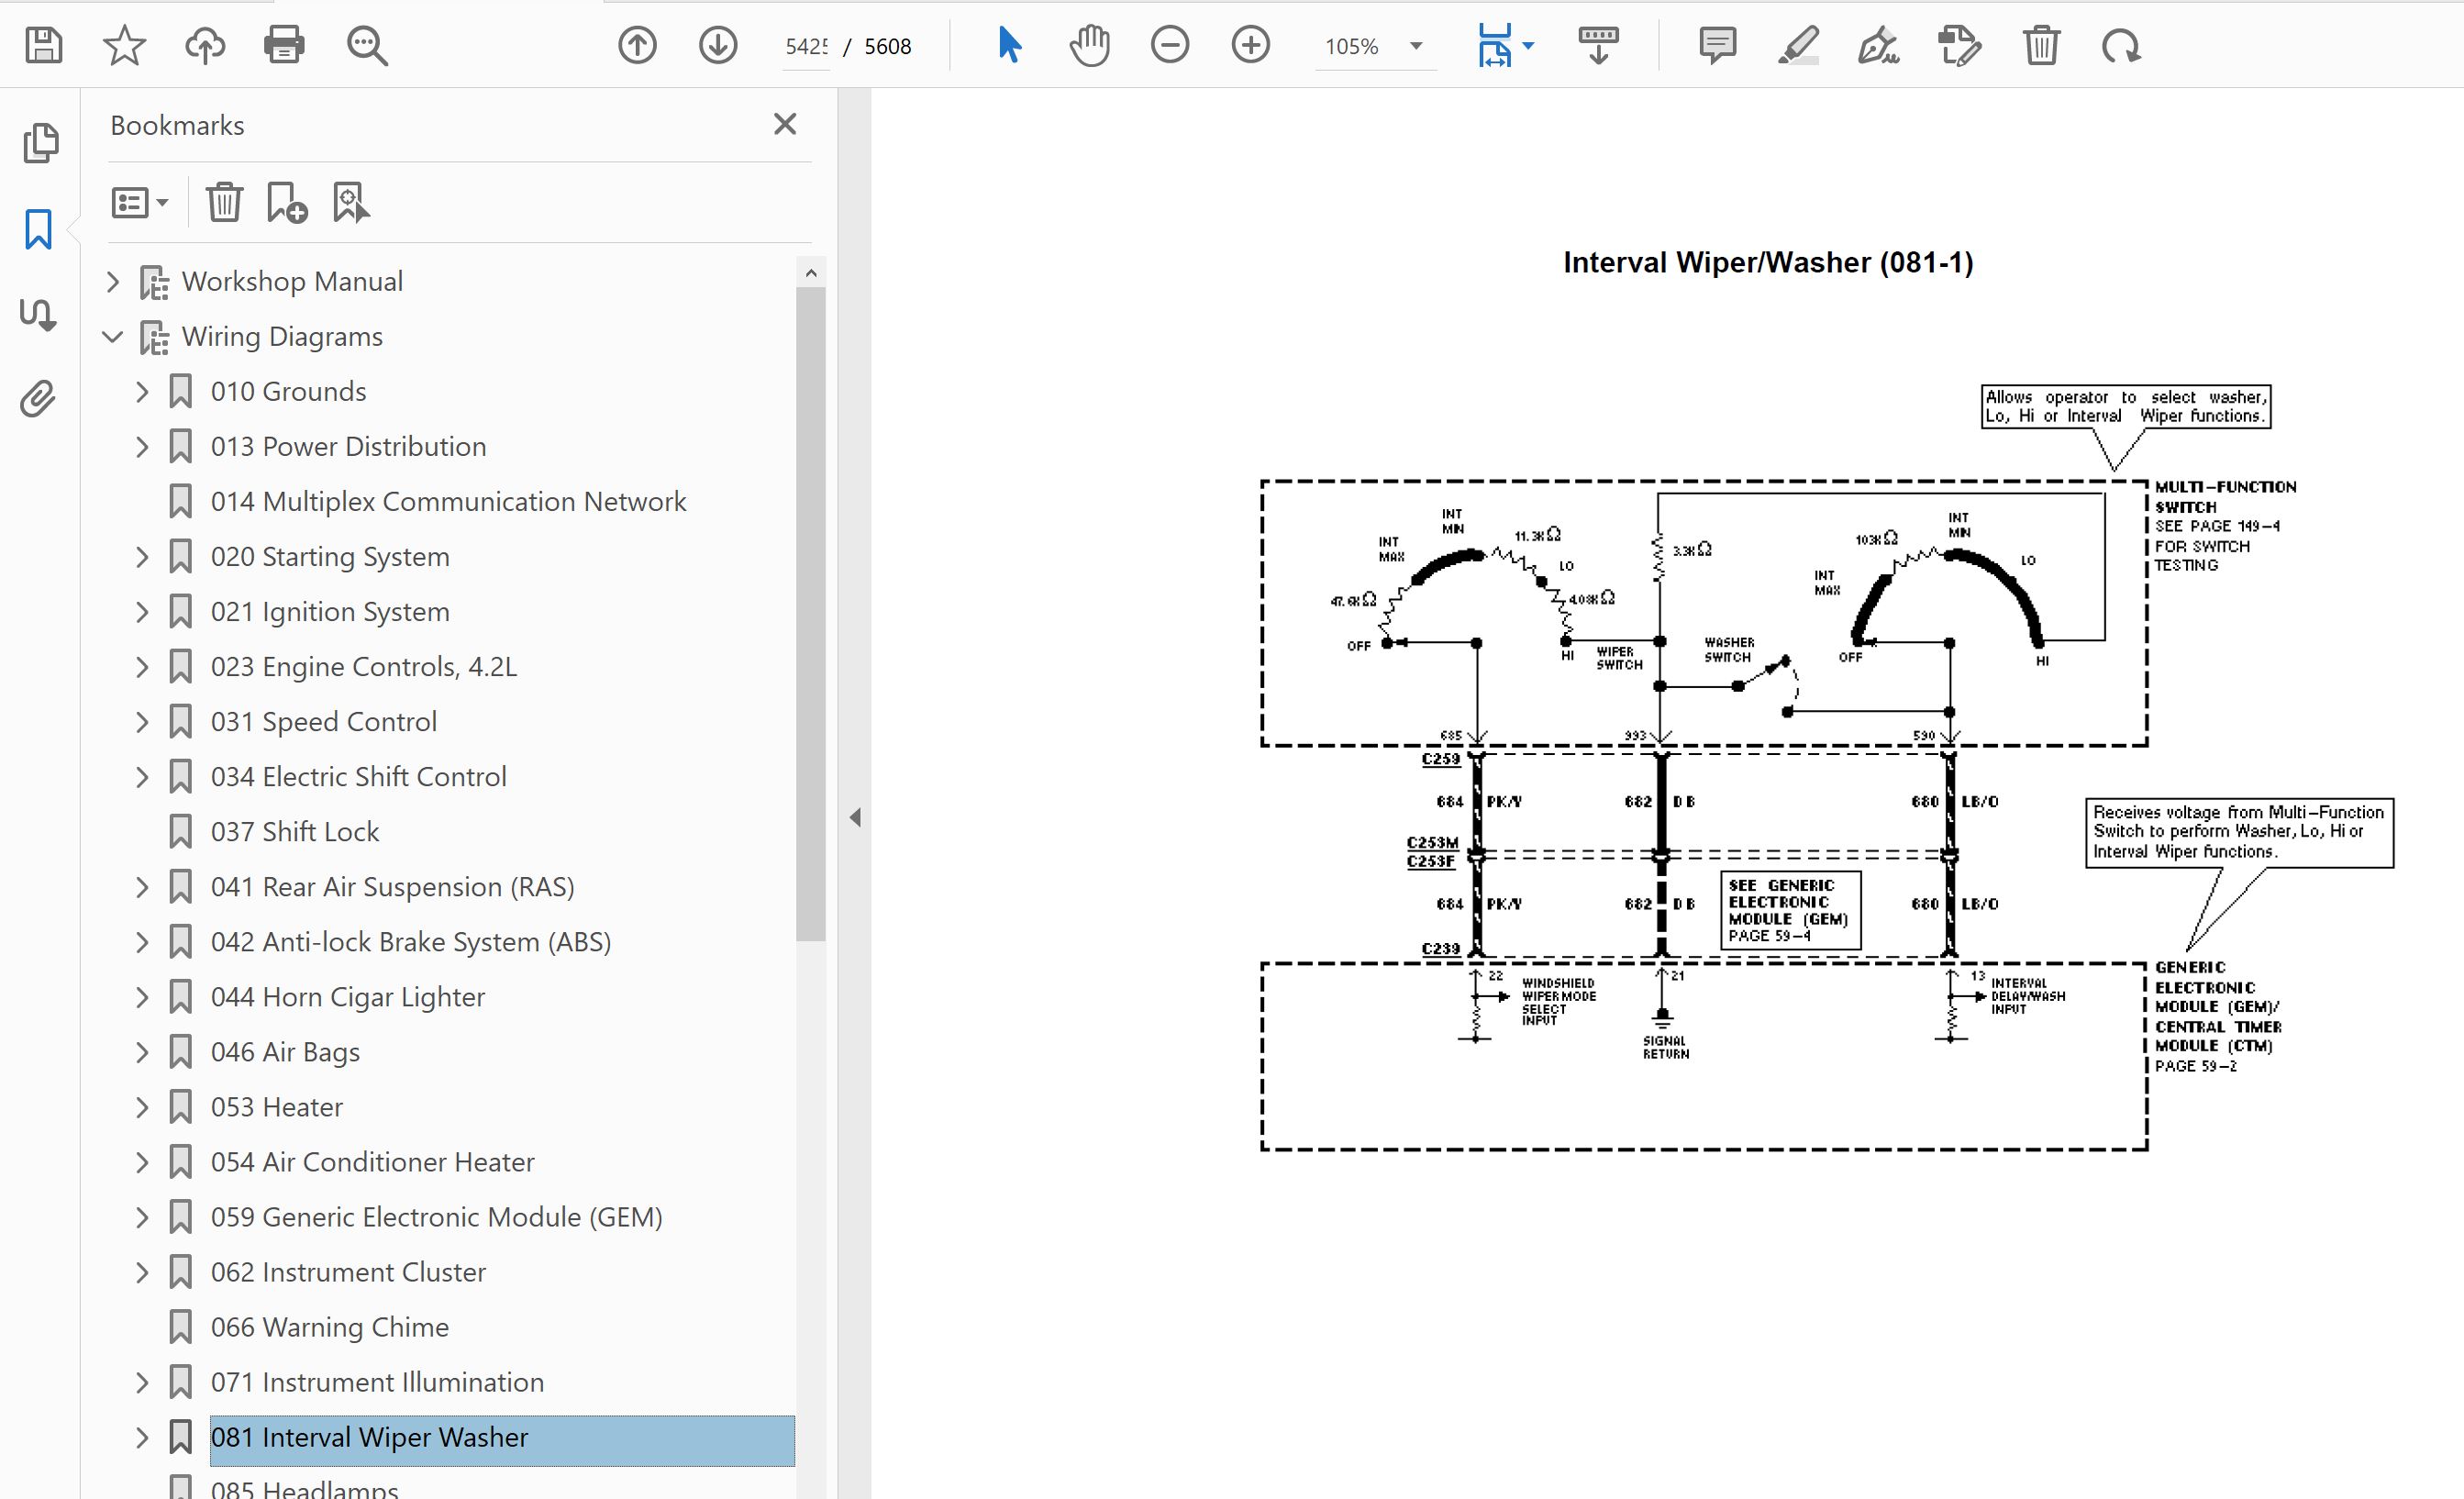
Task: Open the 066 Warning Chime bookmark
Action: pyautogui.click(x=329, y=1327)
